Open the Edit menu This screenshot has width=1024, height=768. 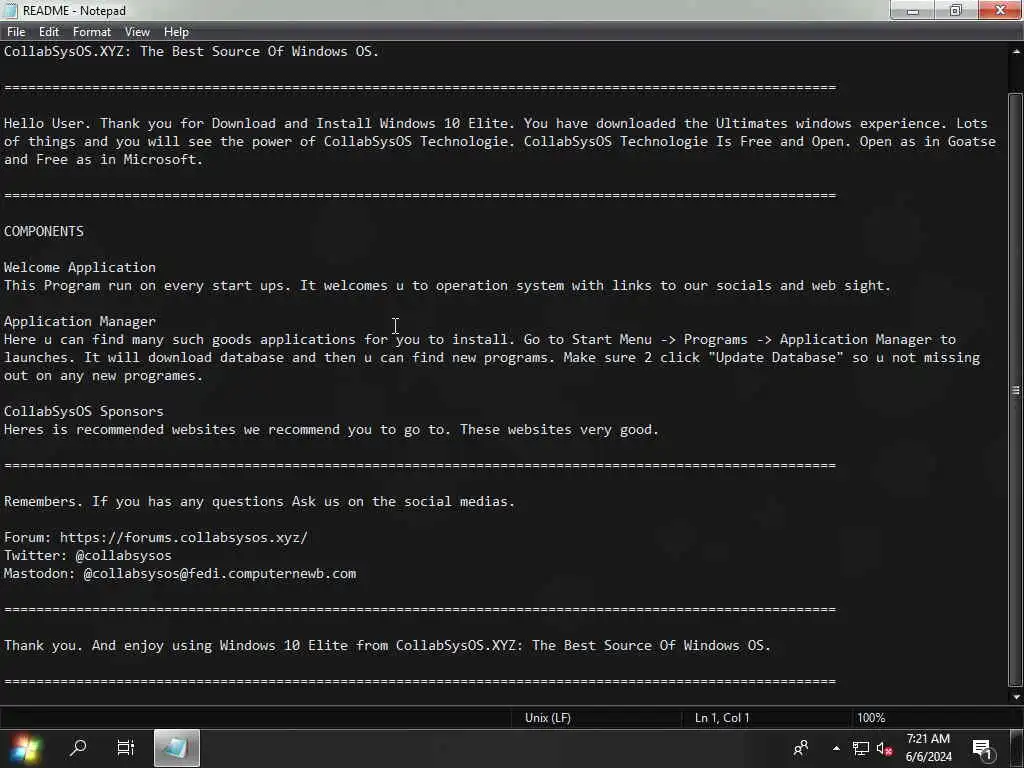[x=49, y=32]
